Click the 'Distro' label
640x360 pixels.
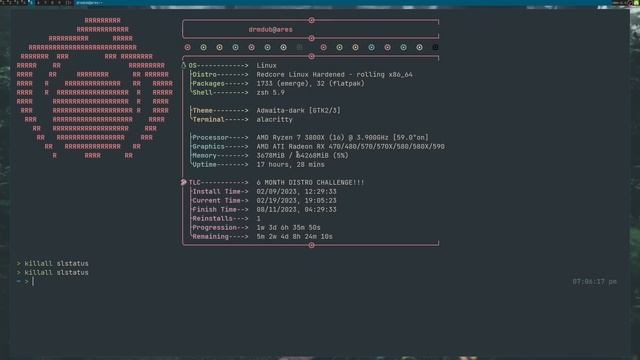[204, 74]
